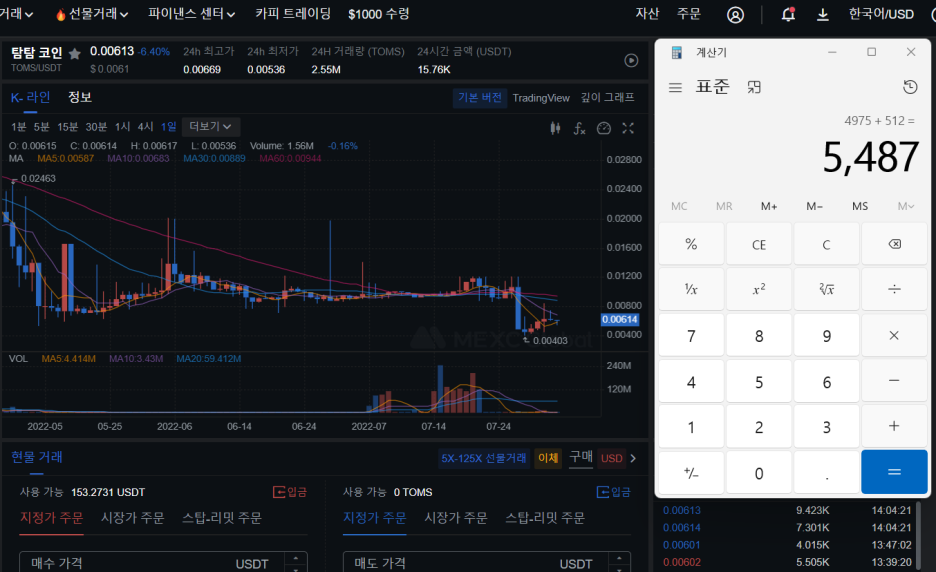Select the 1시 timeframe
Viewport: 936px width, 572px height.
[122, 127]
